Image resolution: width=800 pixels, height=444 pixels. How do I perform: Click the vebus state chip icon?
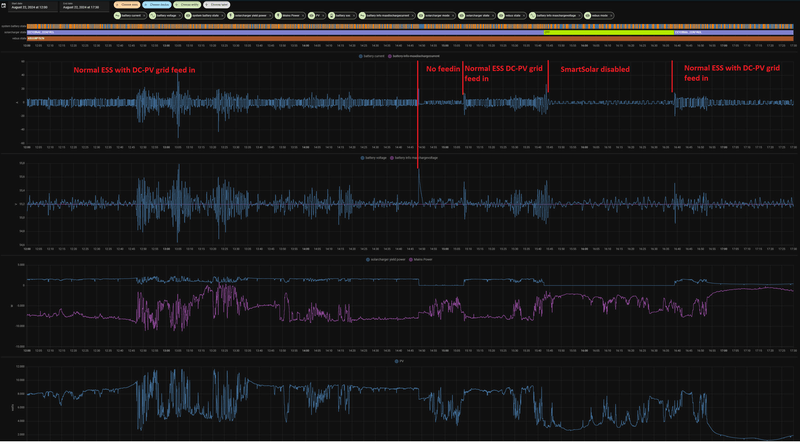tap(501, 15)
